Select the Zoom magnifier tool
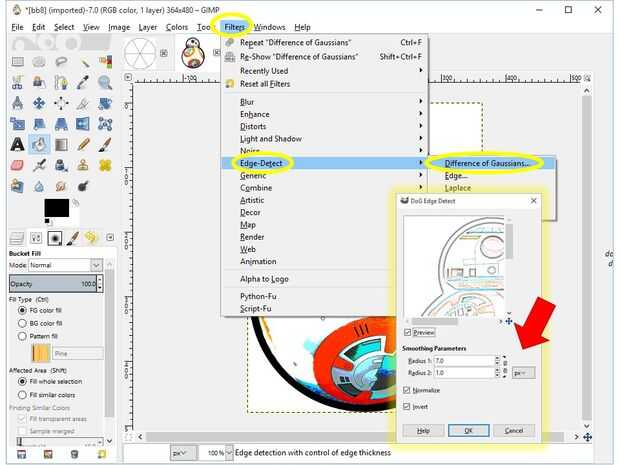 [105, 82]
